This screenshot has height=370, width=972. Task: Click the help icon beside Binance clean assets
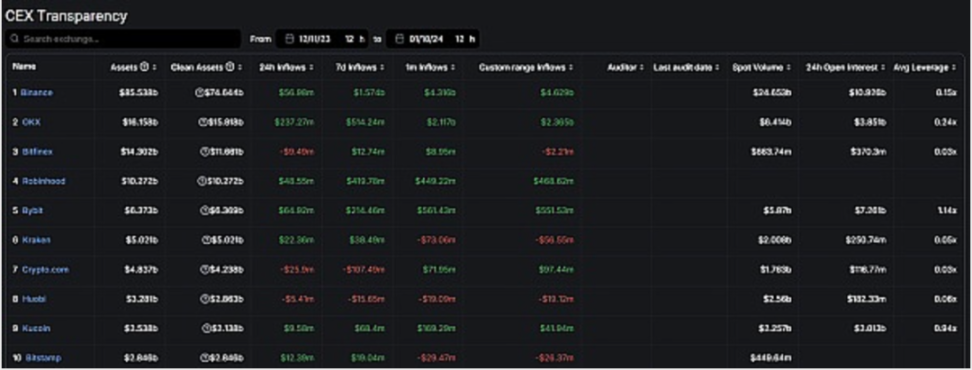pyautogui.click(x=200, y=93)
